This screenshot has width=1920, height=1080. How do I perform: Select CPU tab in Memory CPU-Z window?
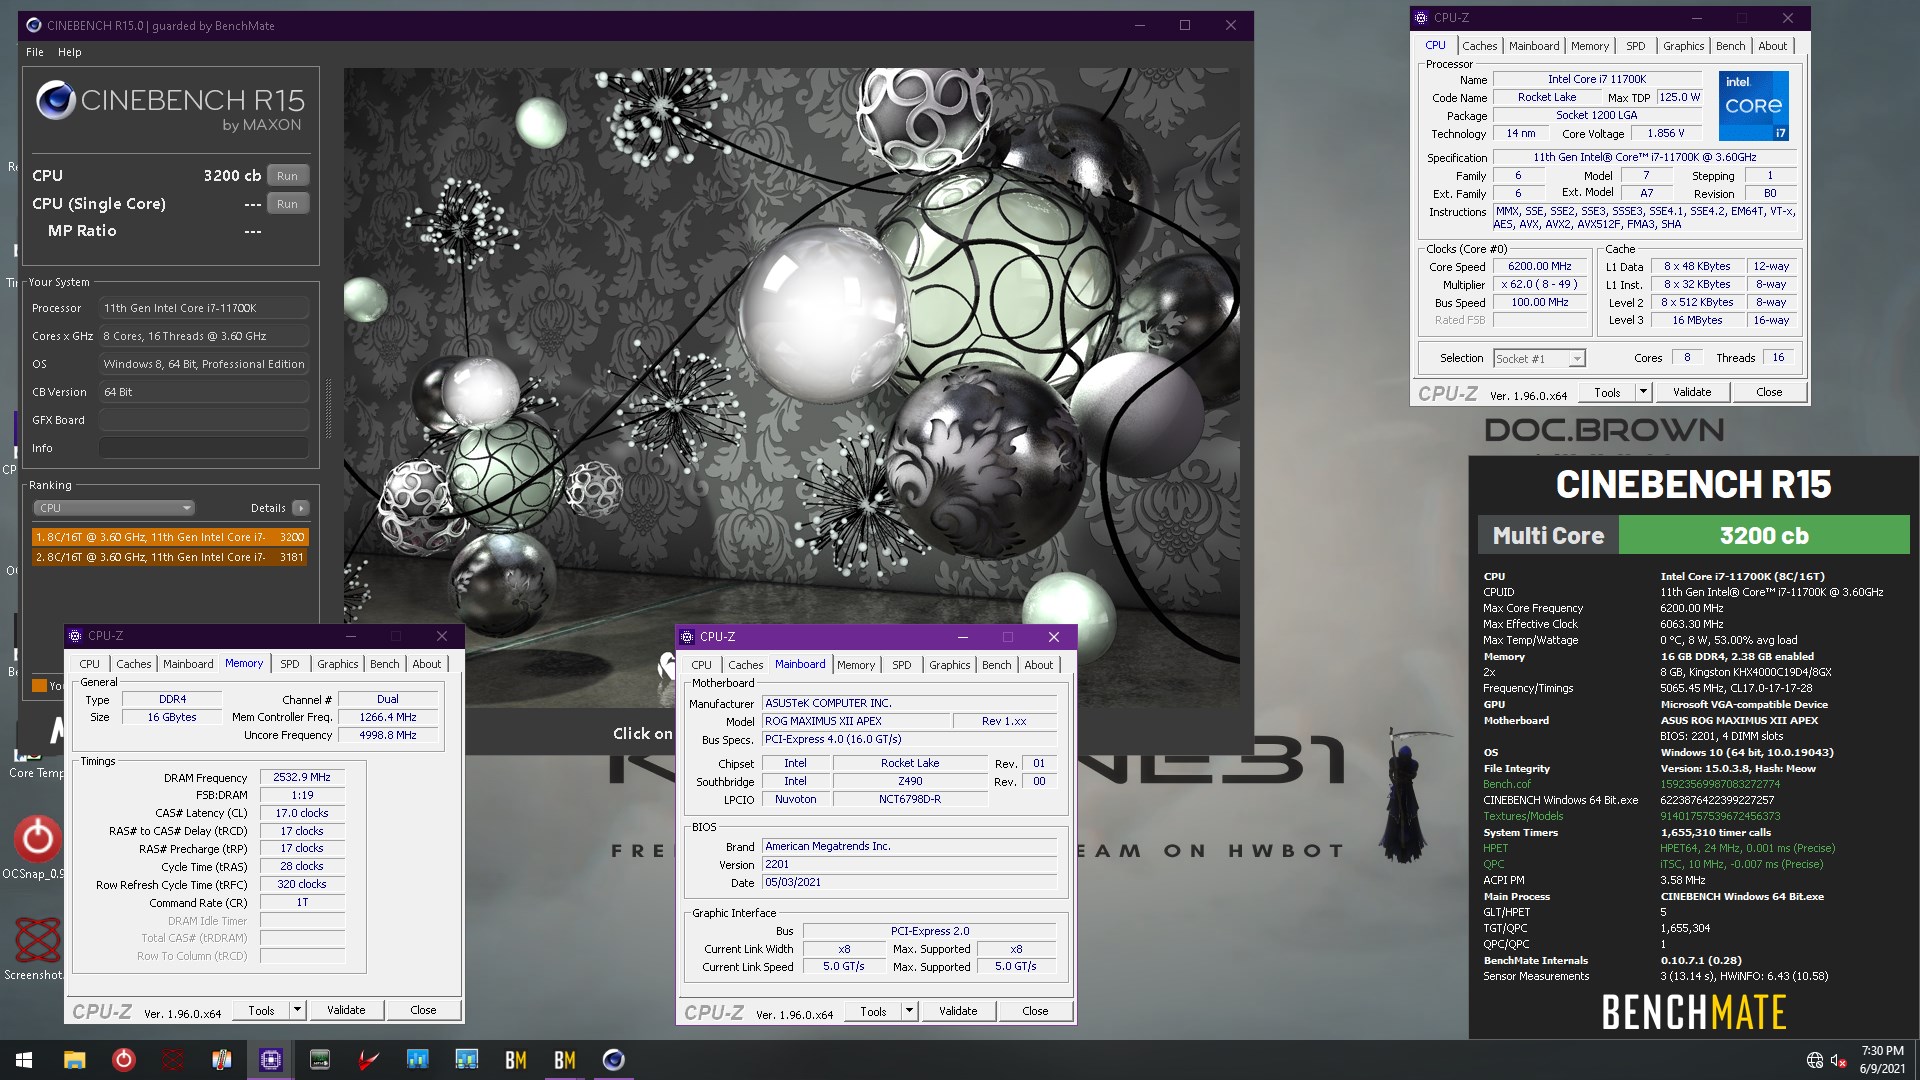pos(89,664)
